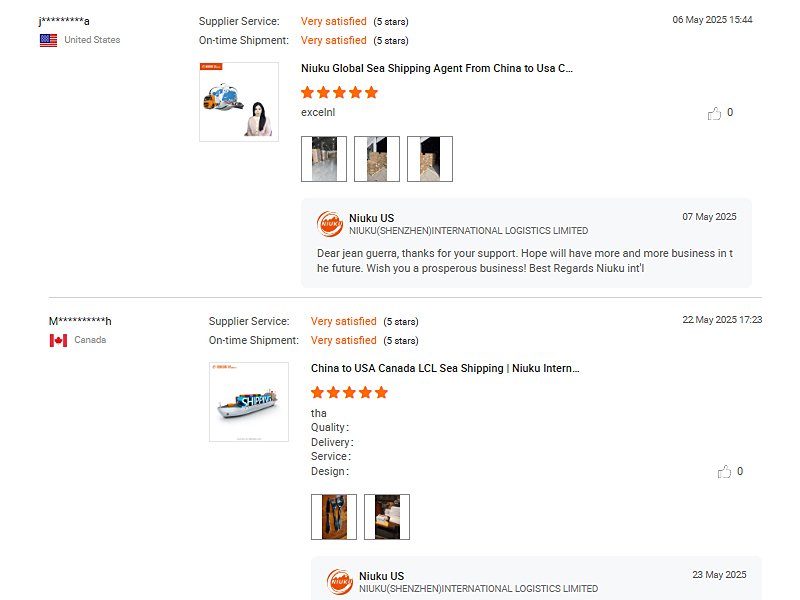Click reviewer name j*********a
Screen dimensions: 800x600
(x=64, y=21)
